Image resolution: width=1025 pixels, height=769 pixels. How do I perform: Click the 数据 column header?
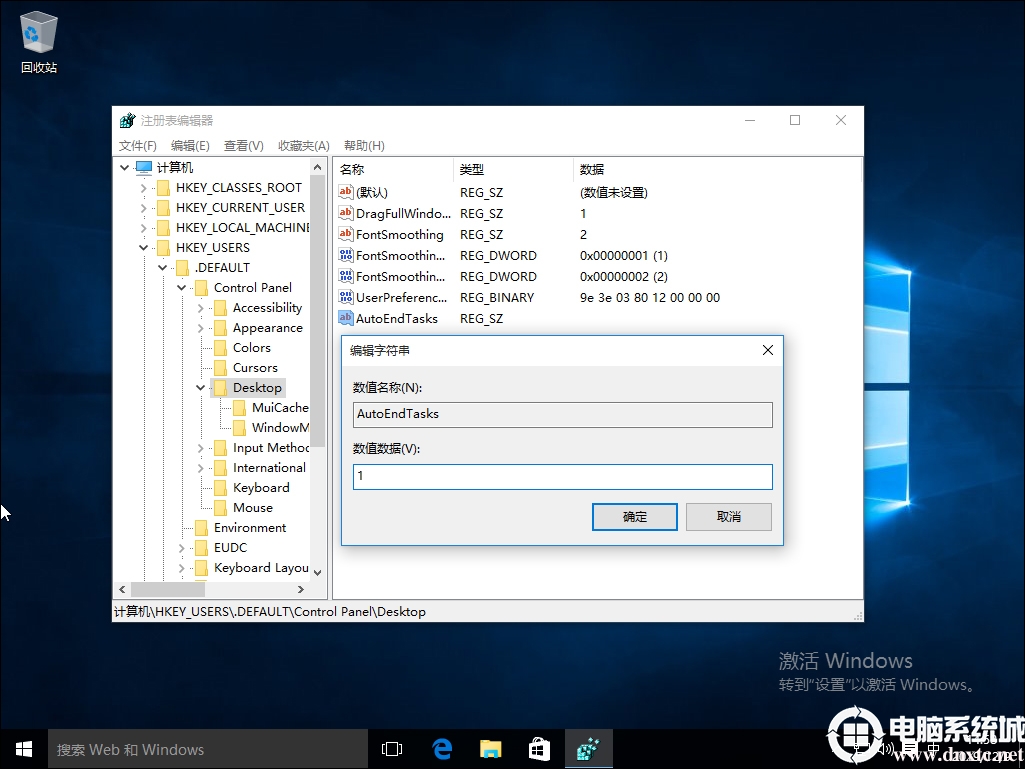pos(717,169)
